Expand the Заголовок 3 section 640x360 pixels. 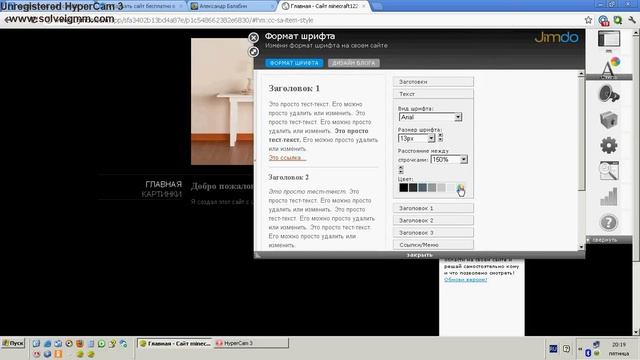(433, 233)
